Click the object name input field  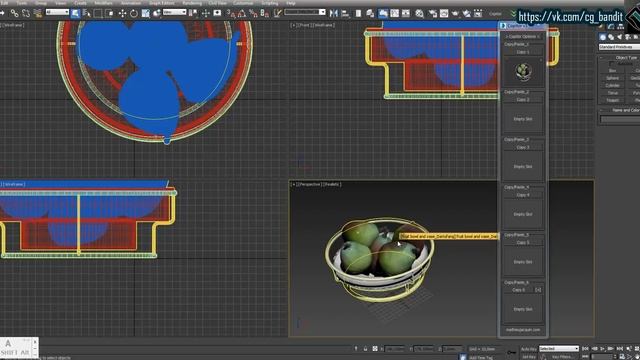coord(620,119)
